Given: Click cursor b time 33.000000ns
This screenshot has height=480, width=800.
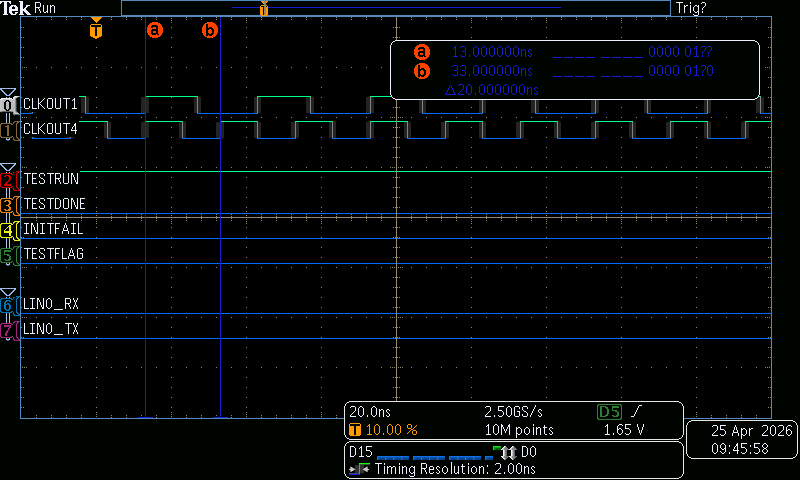Looking at the screenshot, I should click(492, 71).
